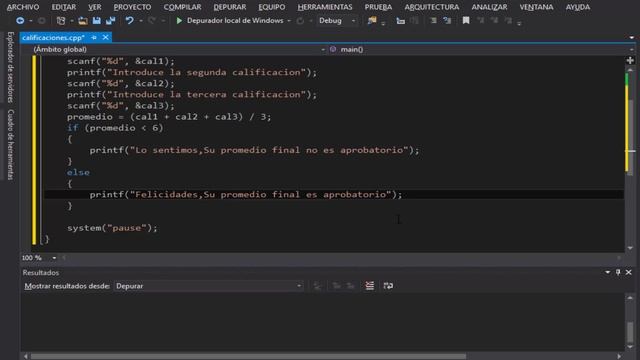Screen dimensions: 640x360
Task: Open the tab list dropdown arrow at right
Action: (x=631, y=38)
